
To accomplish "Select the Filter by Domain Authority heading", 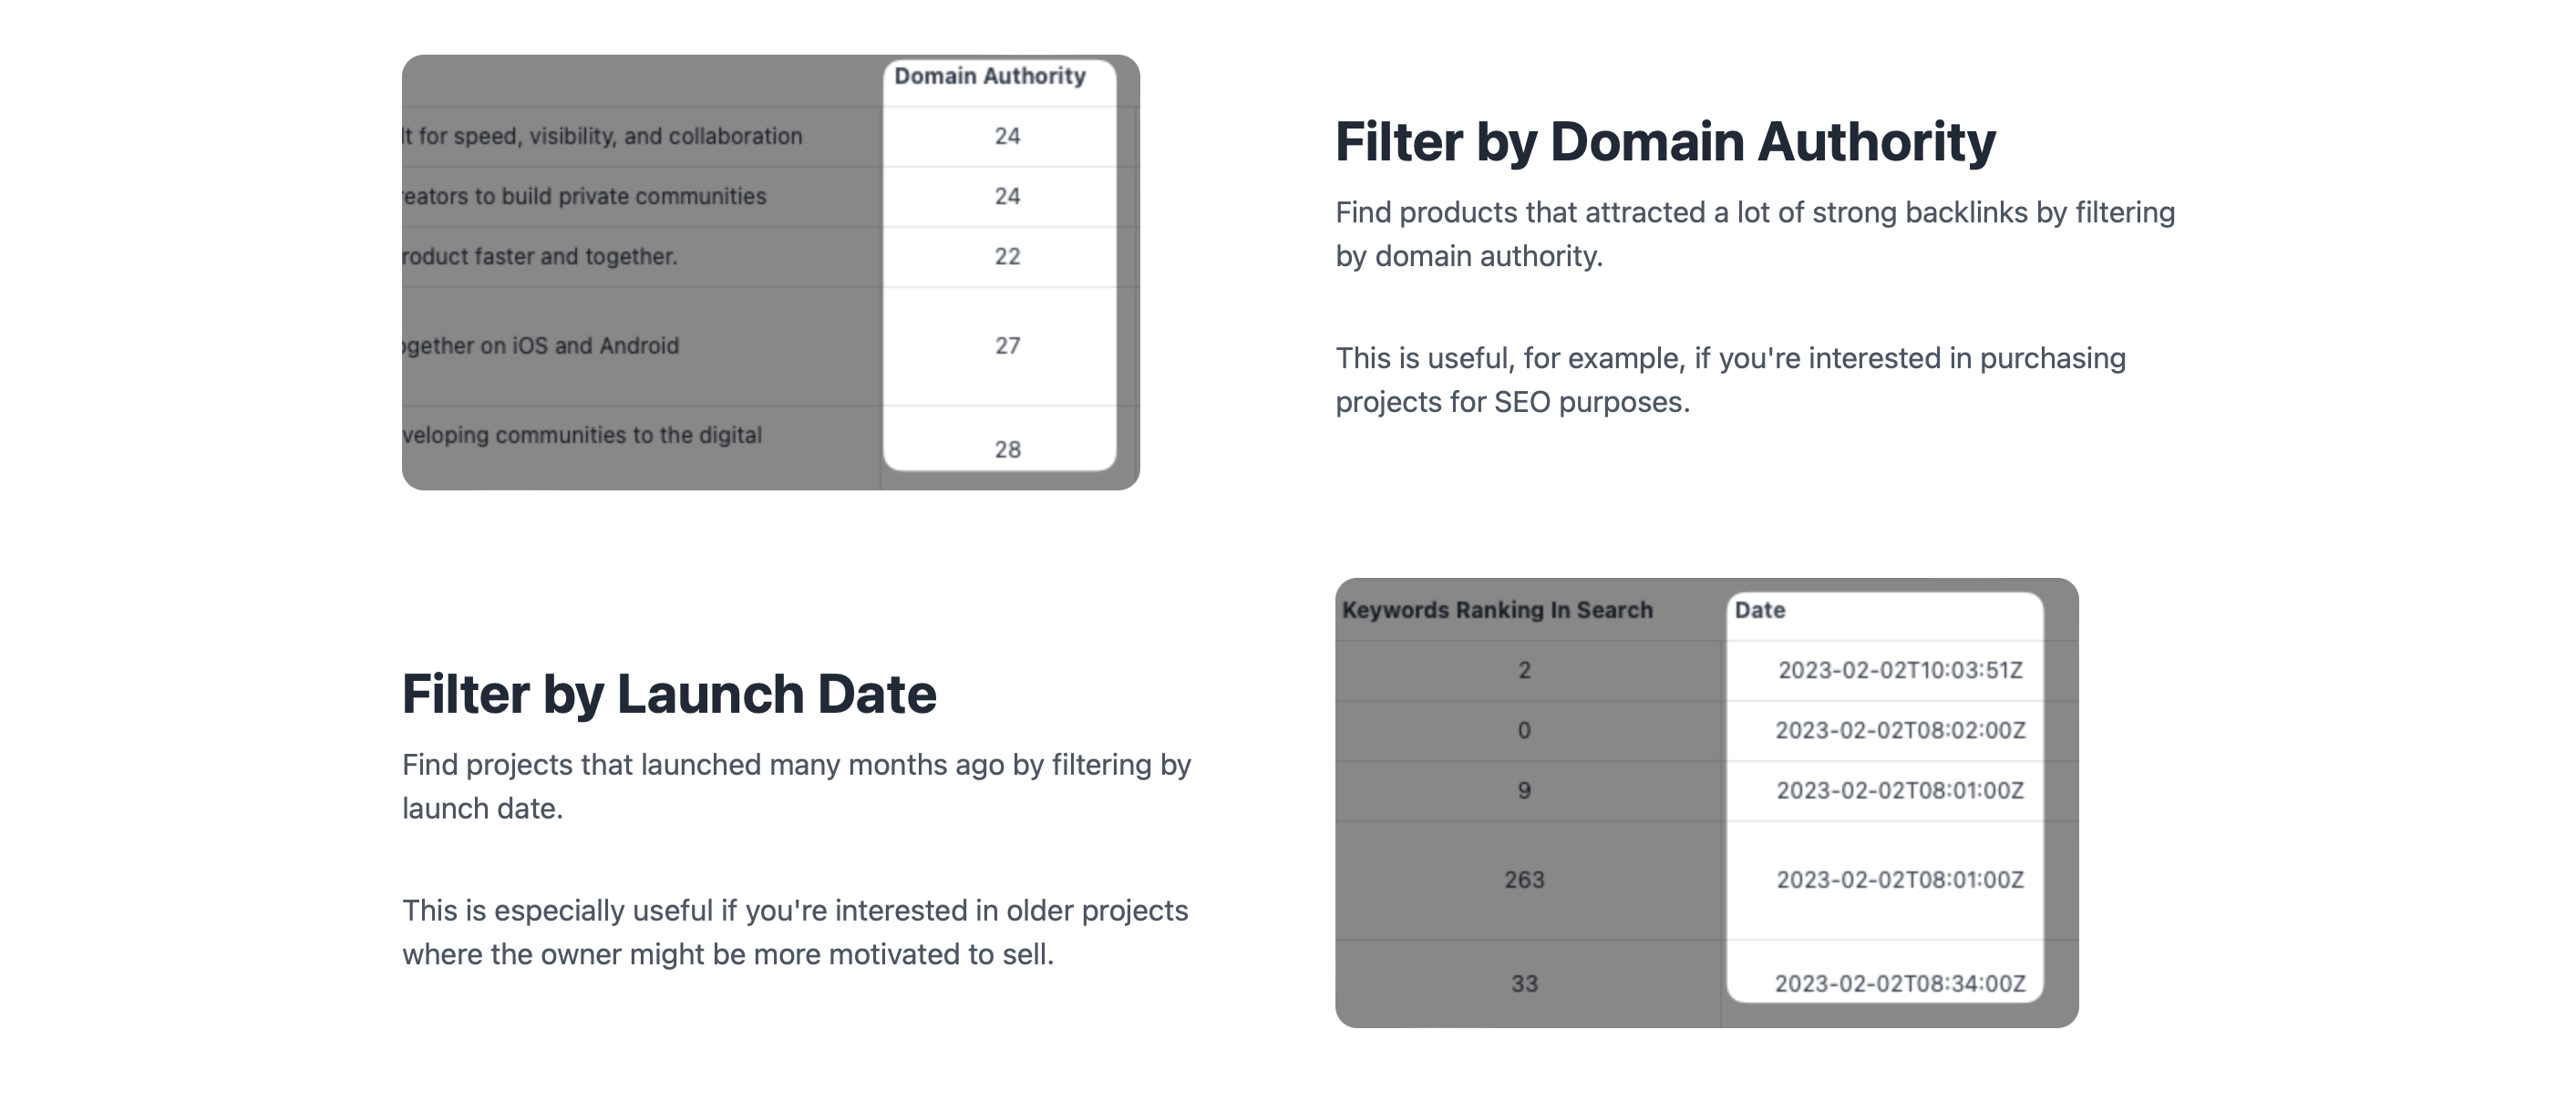I will tap(1665, 141).
